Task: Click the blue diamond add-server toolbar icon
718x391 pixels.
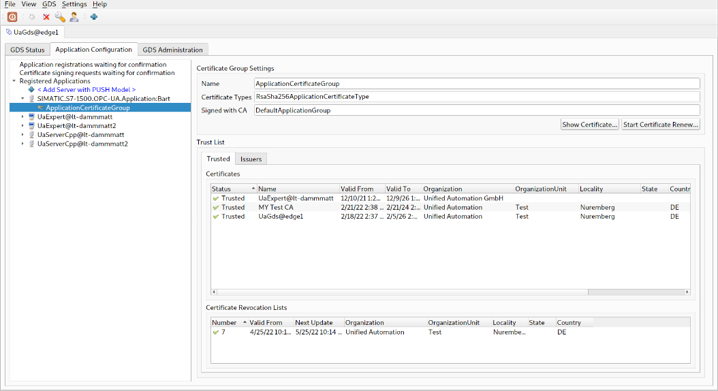Action: pos(94,17)
